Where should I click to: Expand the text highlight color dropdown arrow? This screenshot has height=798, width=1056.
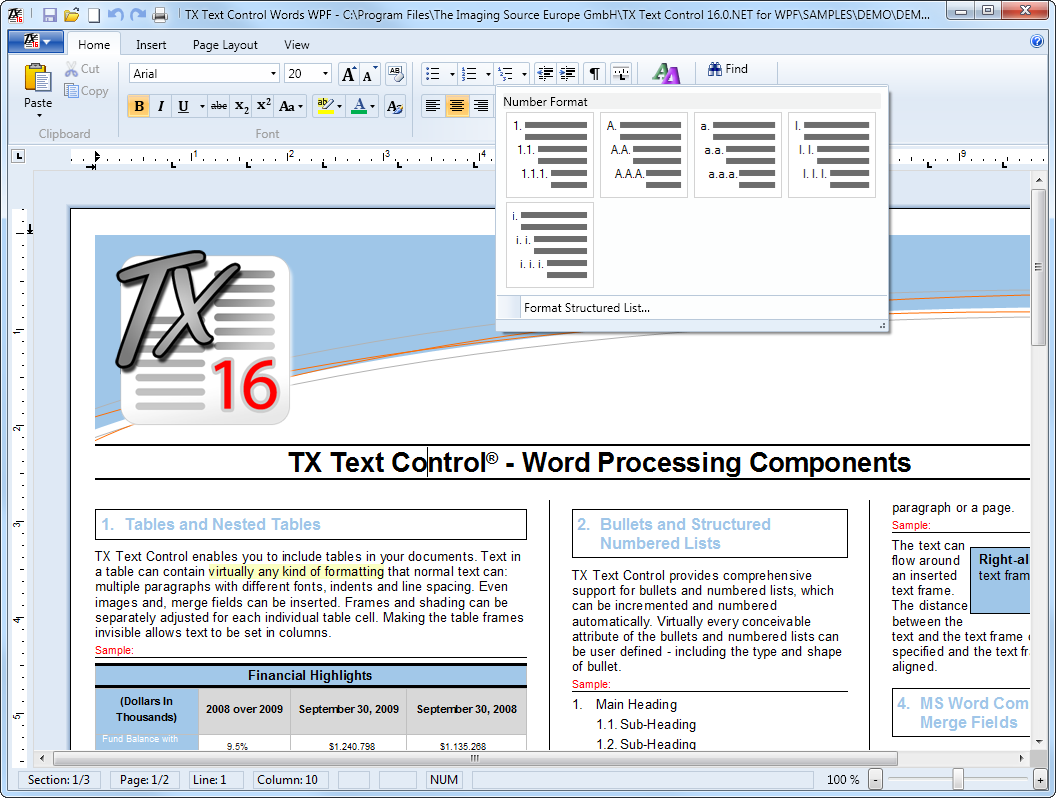(339, 106)
